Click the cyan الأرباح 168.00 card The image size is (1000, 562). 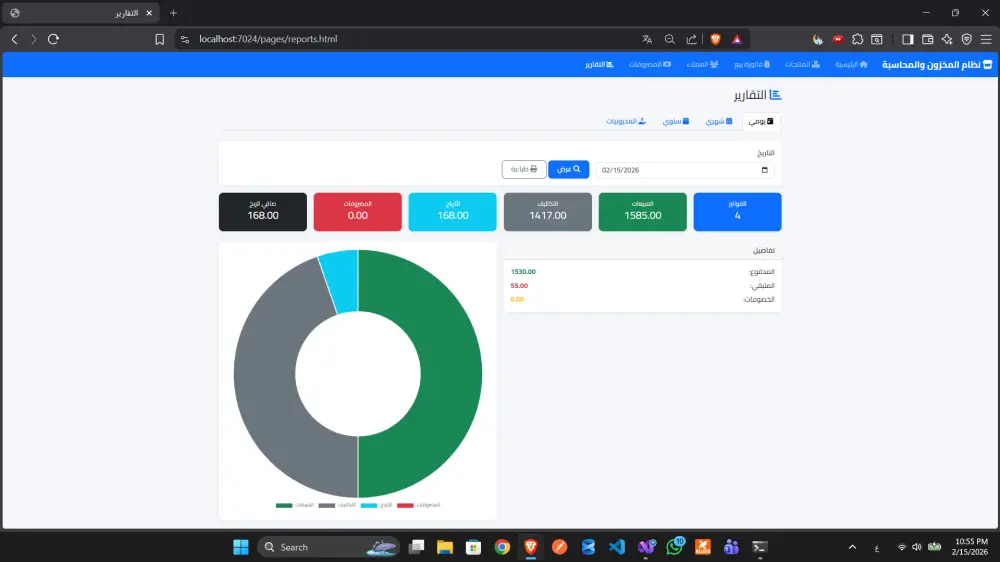pos(452,212)
